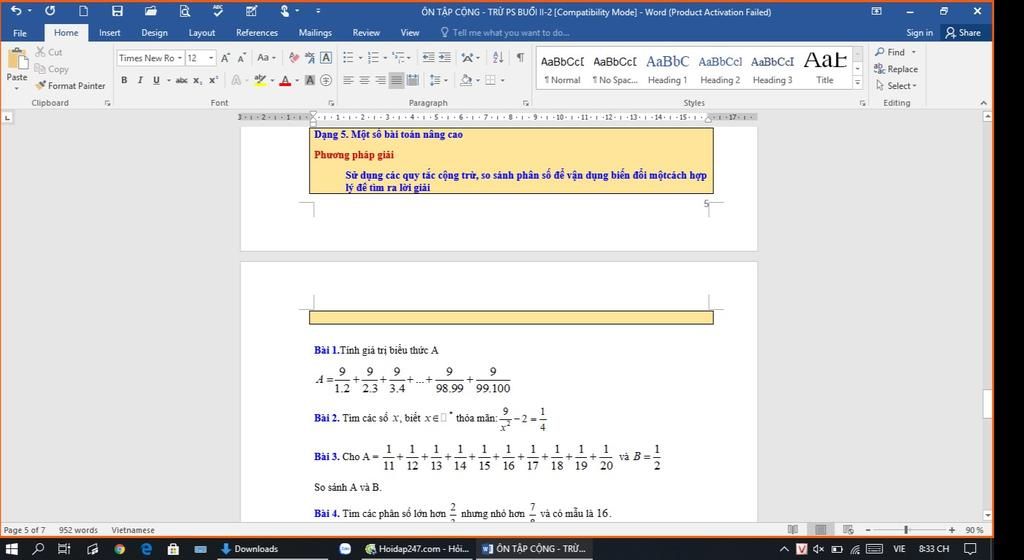Switch to the Review tab
This screenshot has width=1024, height=560.
tap(366, 33)
